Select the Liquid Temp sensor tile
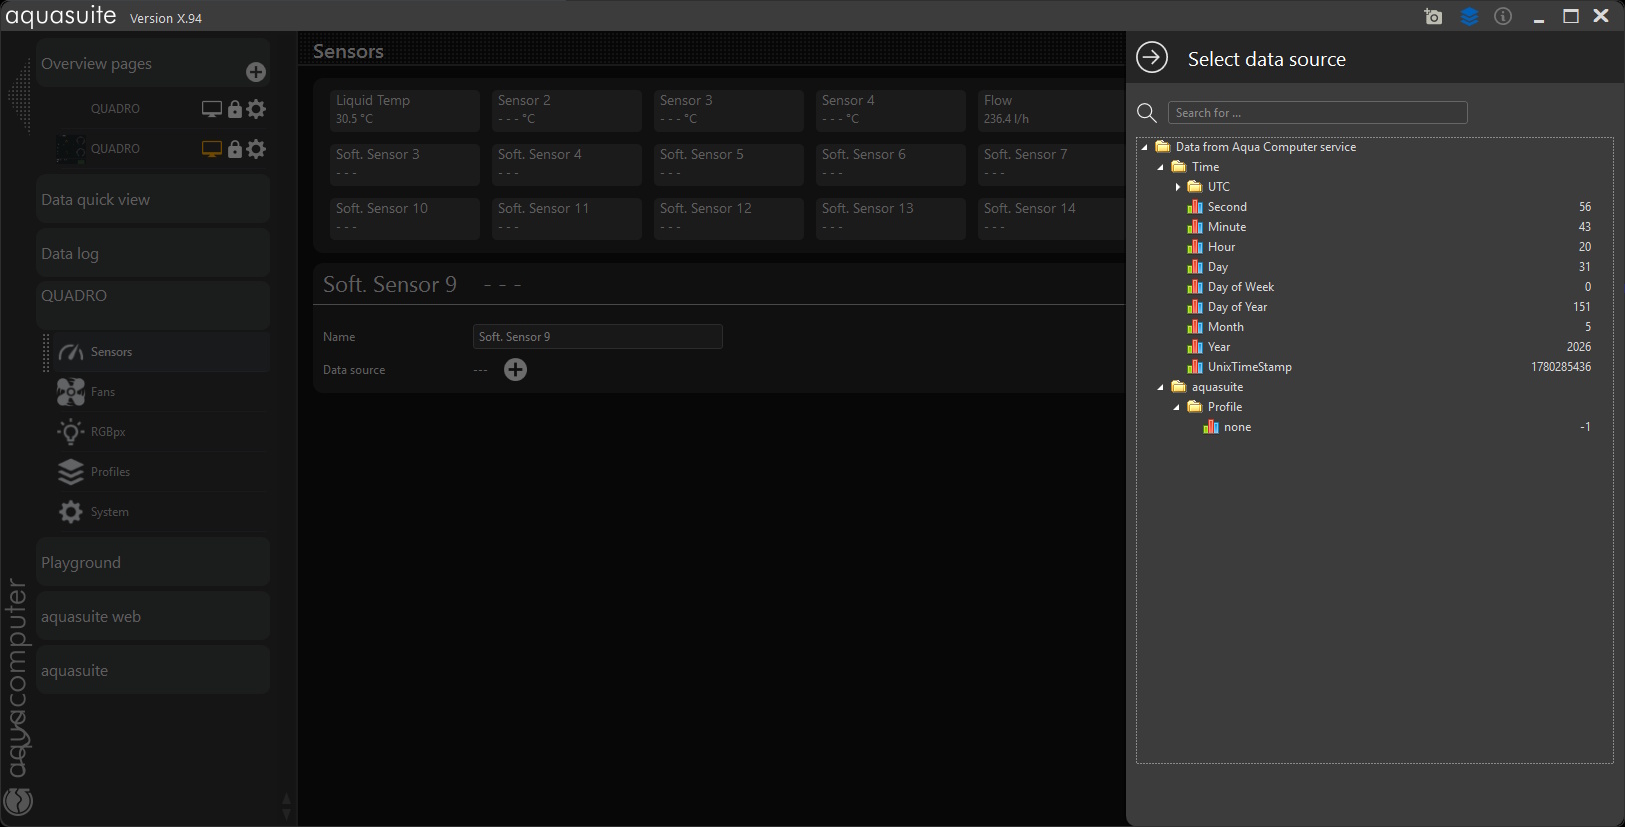Image resolution: width=1625 pixels, height=827 pixels. [x=405, y=110]
